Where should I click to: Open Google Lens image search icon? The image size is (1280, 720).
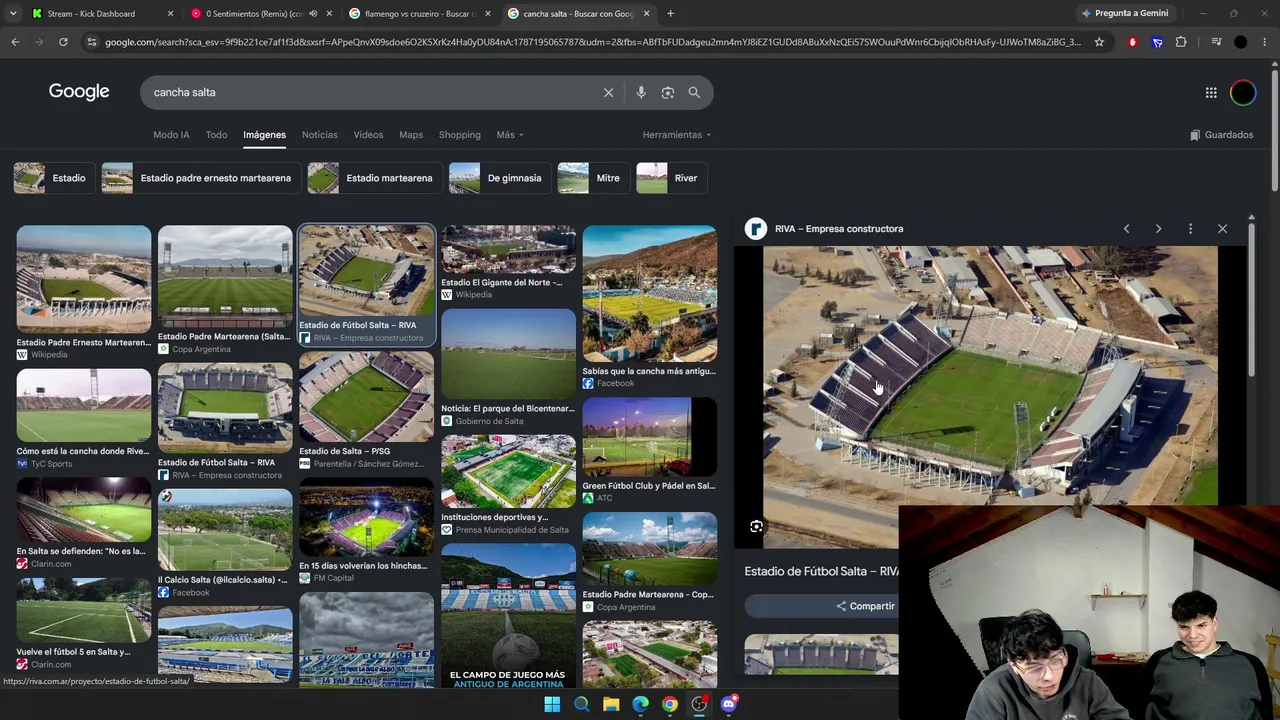click(x=667, y=92)
